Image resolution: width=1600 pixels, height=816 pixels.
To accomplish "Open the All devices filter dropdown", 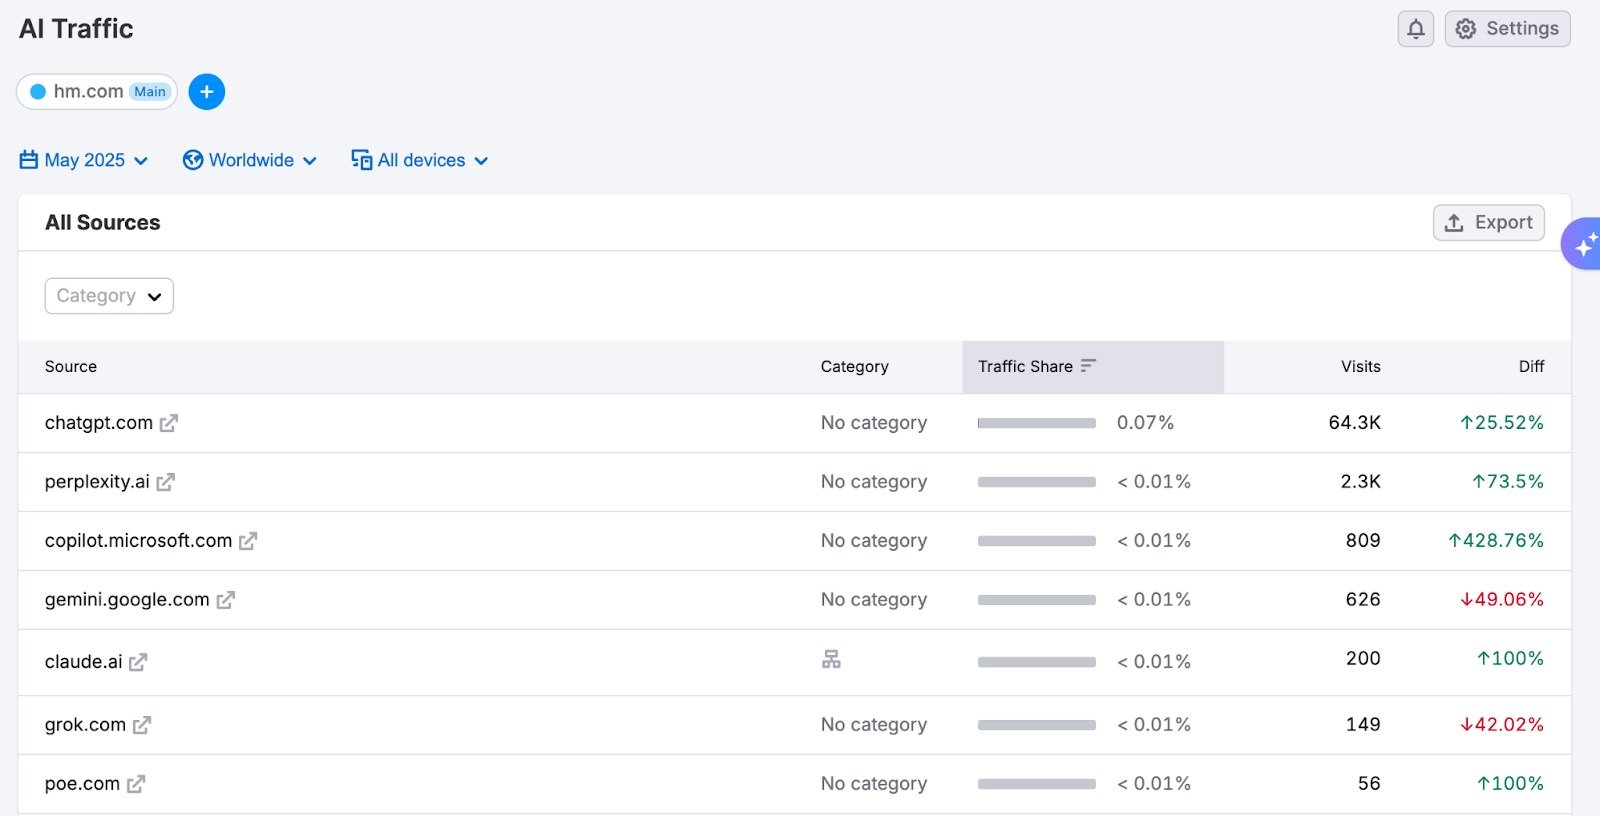I will point(420,160).
